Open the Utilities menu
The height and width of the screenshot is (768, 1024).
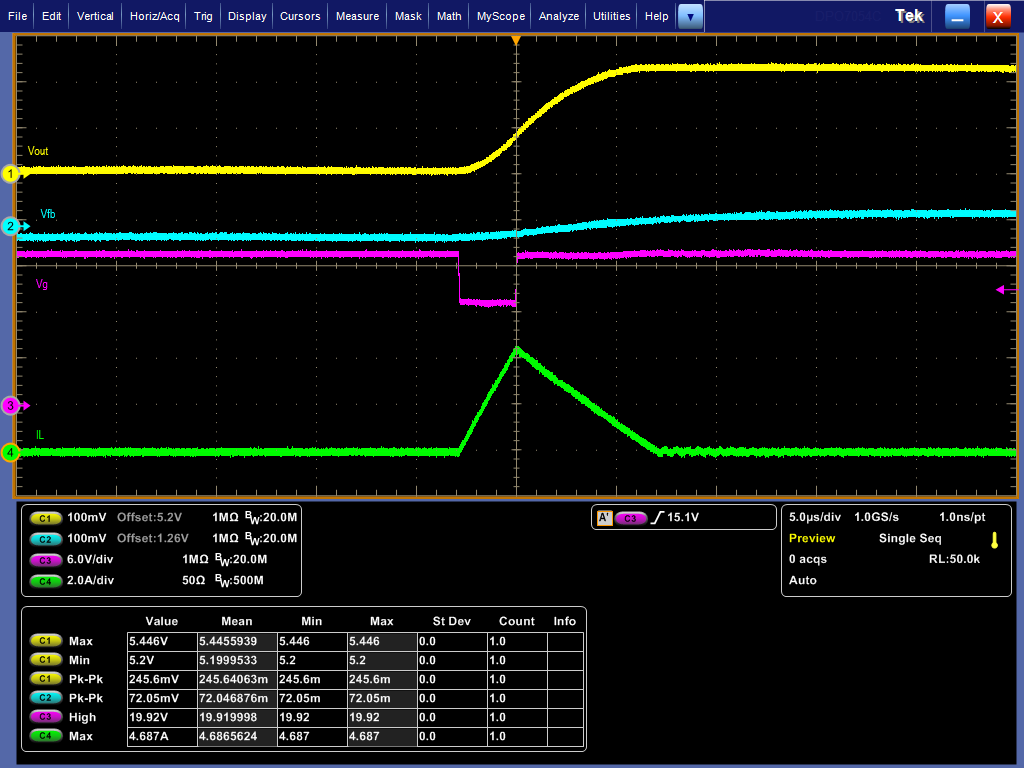point(611,16)
